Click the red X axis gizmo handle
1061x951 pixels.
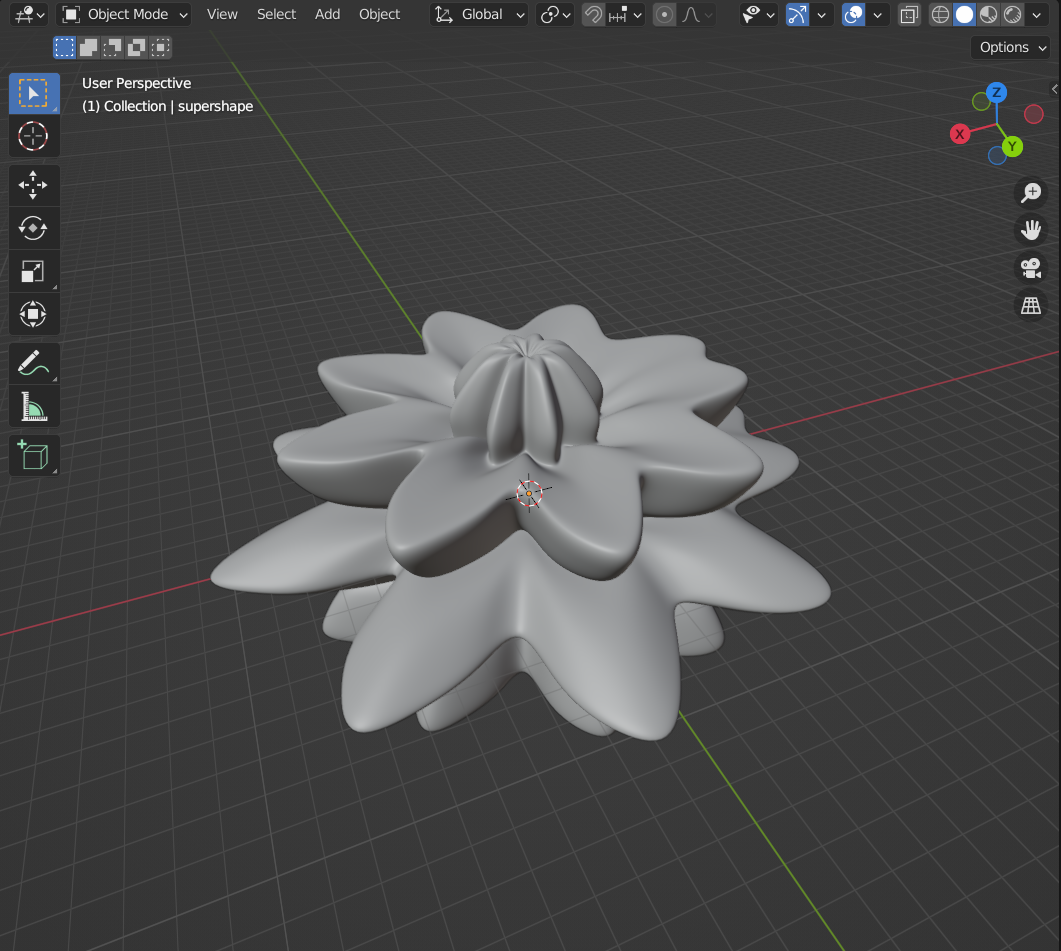pos(960,134)
